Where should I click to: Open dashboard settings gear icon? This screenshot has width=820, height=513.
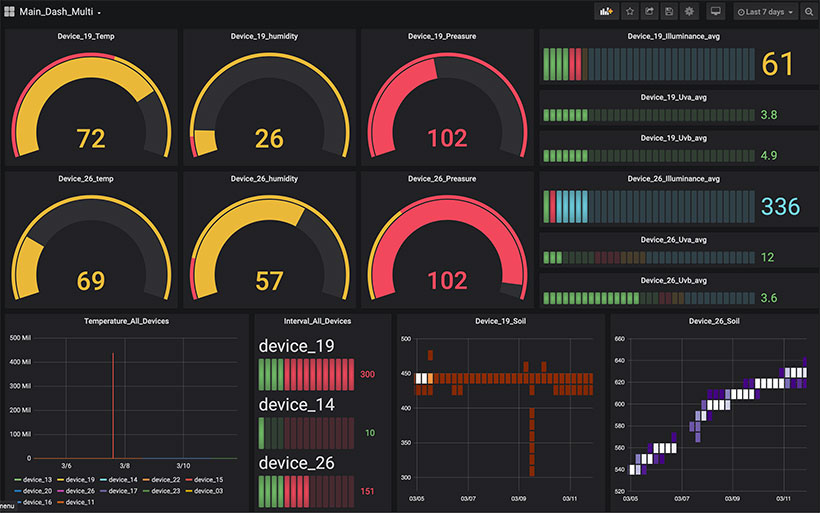pos(689,12)
